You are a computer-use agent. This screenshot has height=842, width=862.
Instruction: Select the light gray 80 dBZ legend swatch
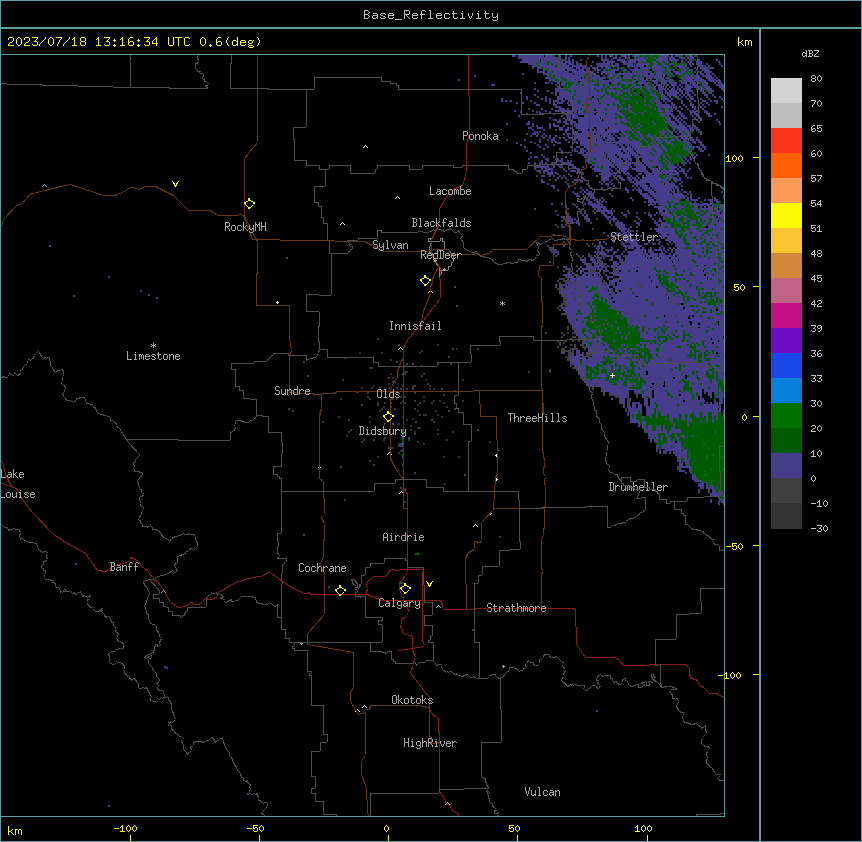(x=786, y=91)
